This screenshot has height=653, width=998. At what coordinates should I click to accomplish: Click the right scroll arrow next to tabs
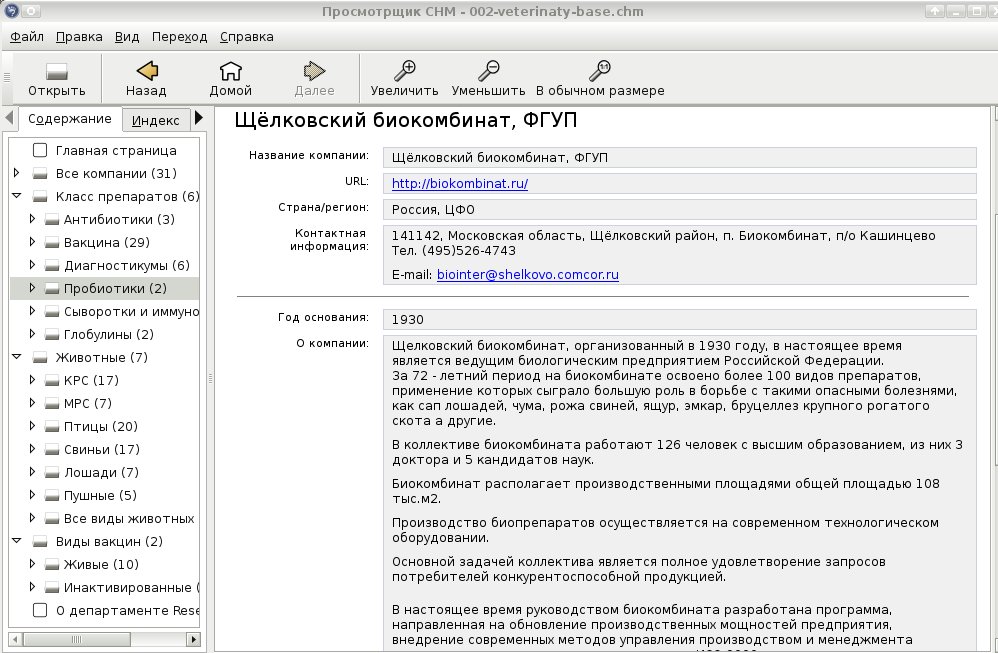coord(199,118)
